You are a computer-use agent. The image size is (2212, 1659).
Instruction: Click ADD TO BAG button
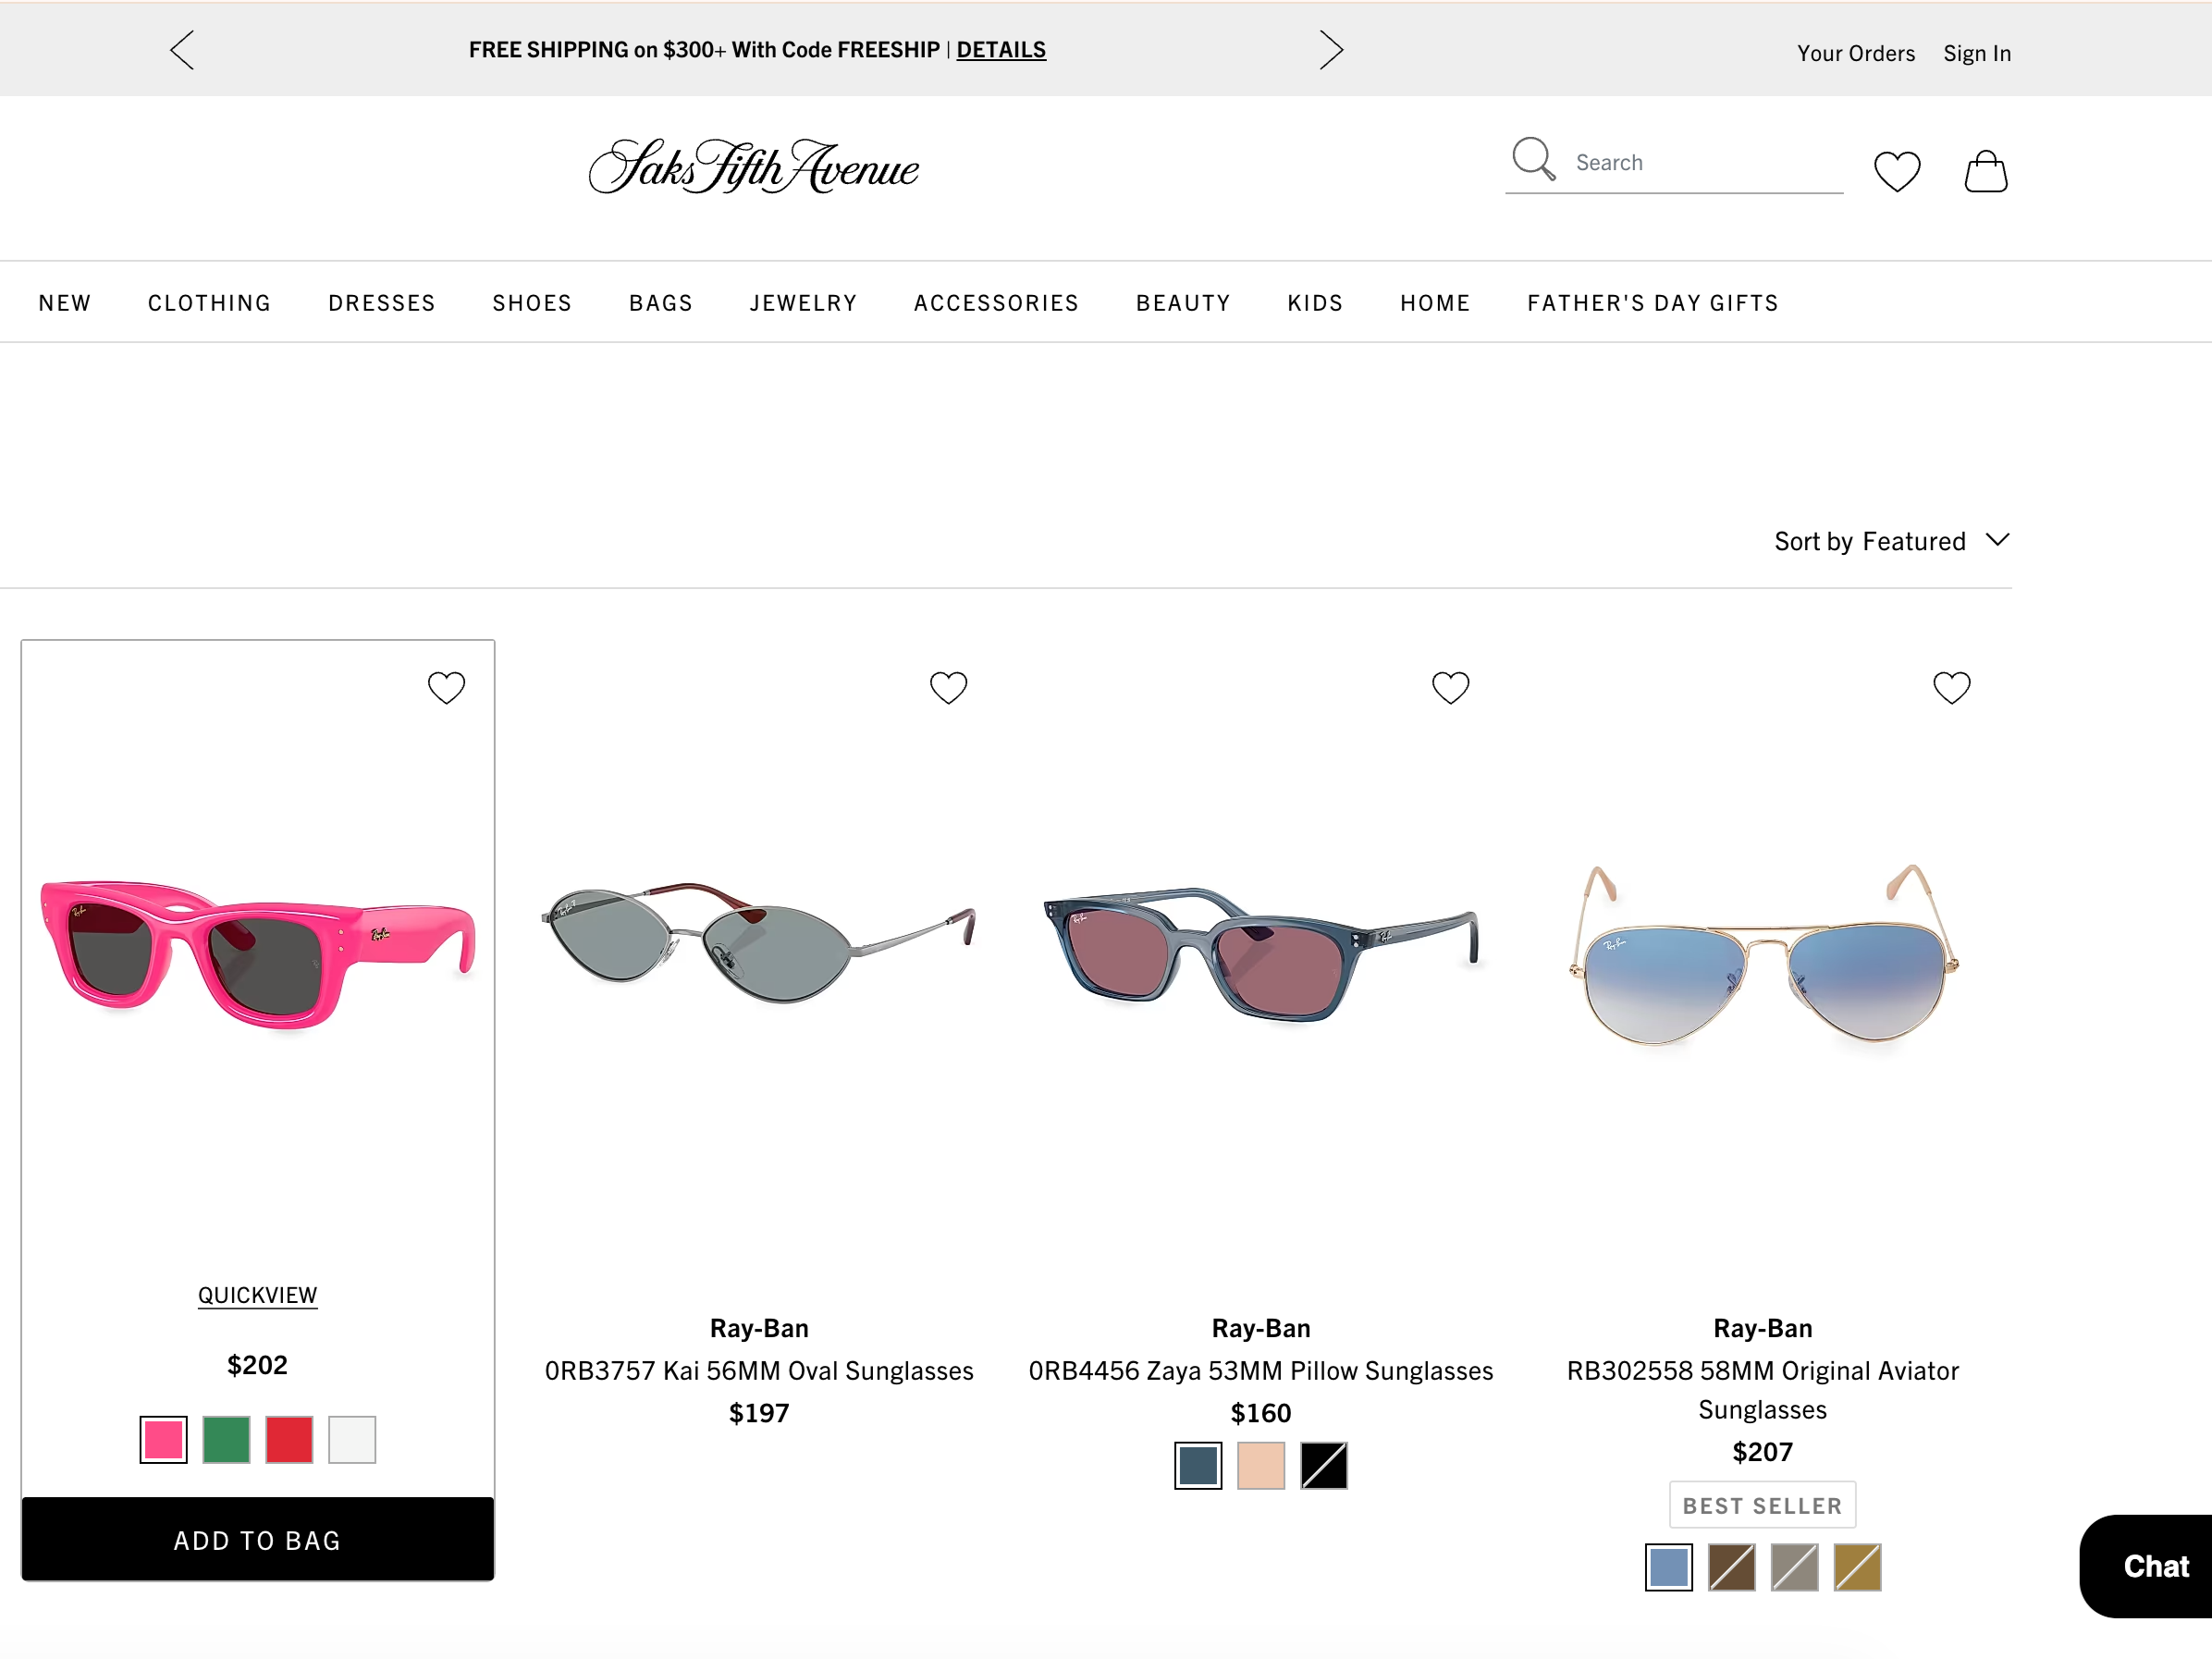point(258,1540)
